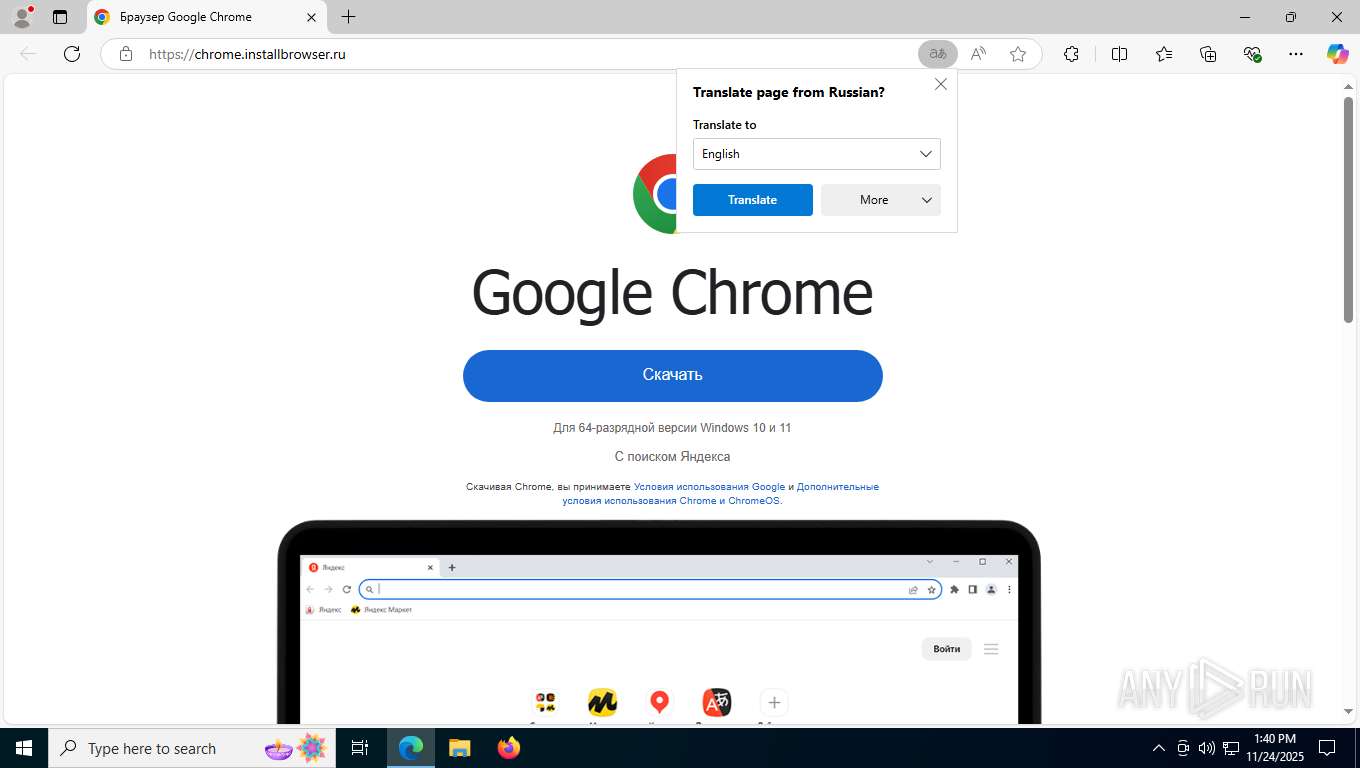Open Условия использования Google link

point(709,487)
